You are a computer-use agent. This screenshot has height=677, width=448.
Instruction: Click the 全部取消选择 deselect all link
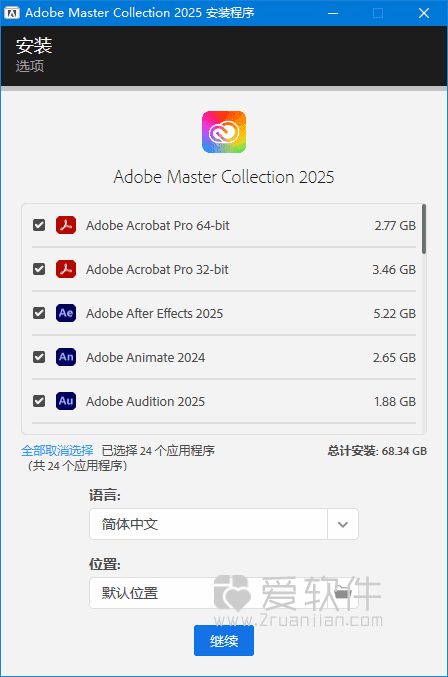click(57, 451)
